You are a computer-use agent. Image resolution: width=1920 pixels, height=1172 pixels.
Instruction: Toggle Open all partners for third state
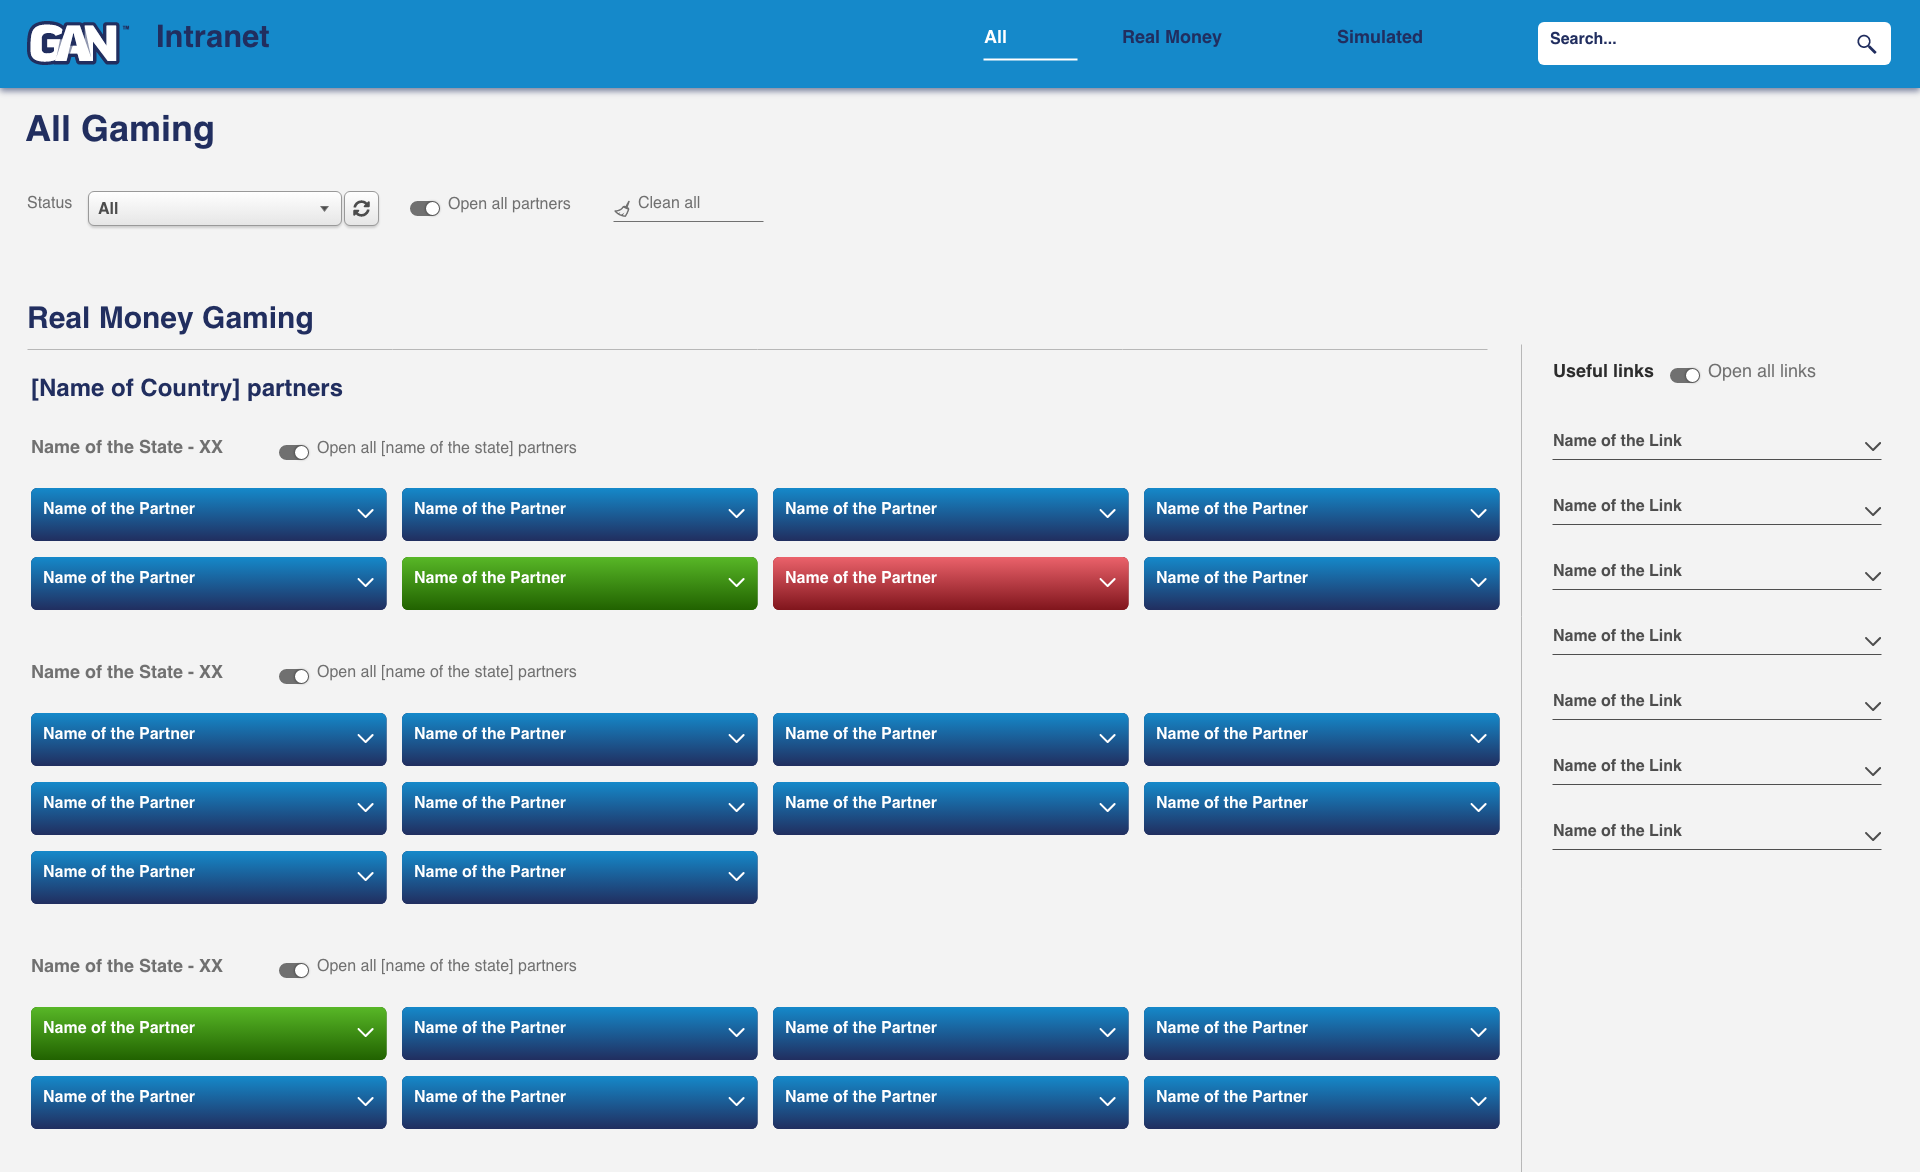(294, 970)
